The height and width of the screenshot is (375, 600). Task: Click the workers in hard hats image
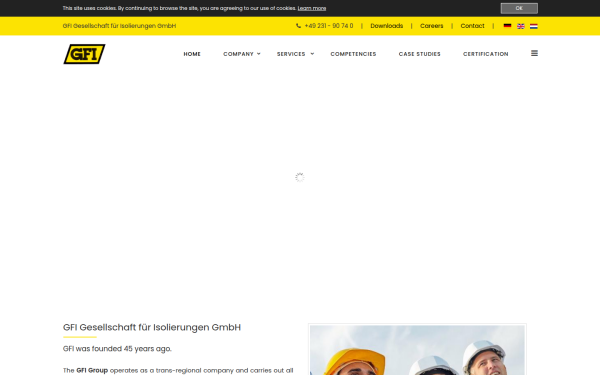[417, 350]
